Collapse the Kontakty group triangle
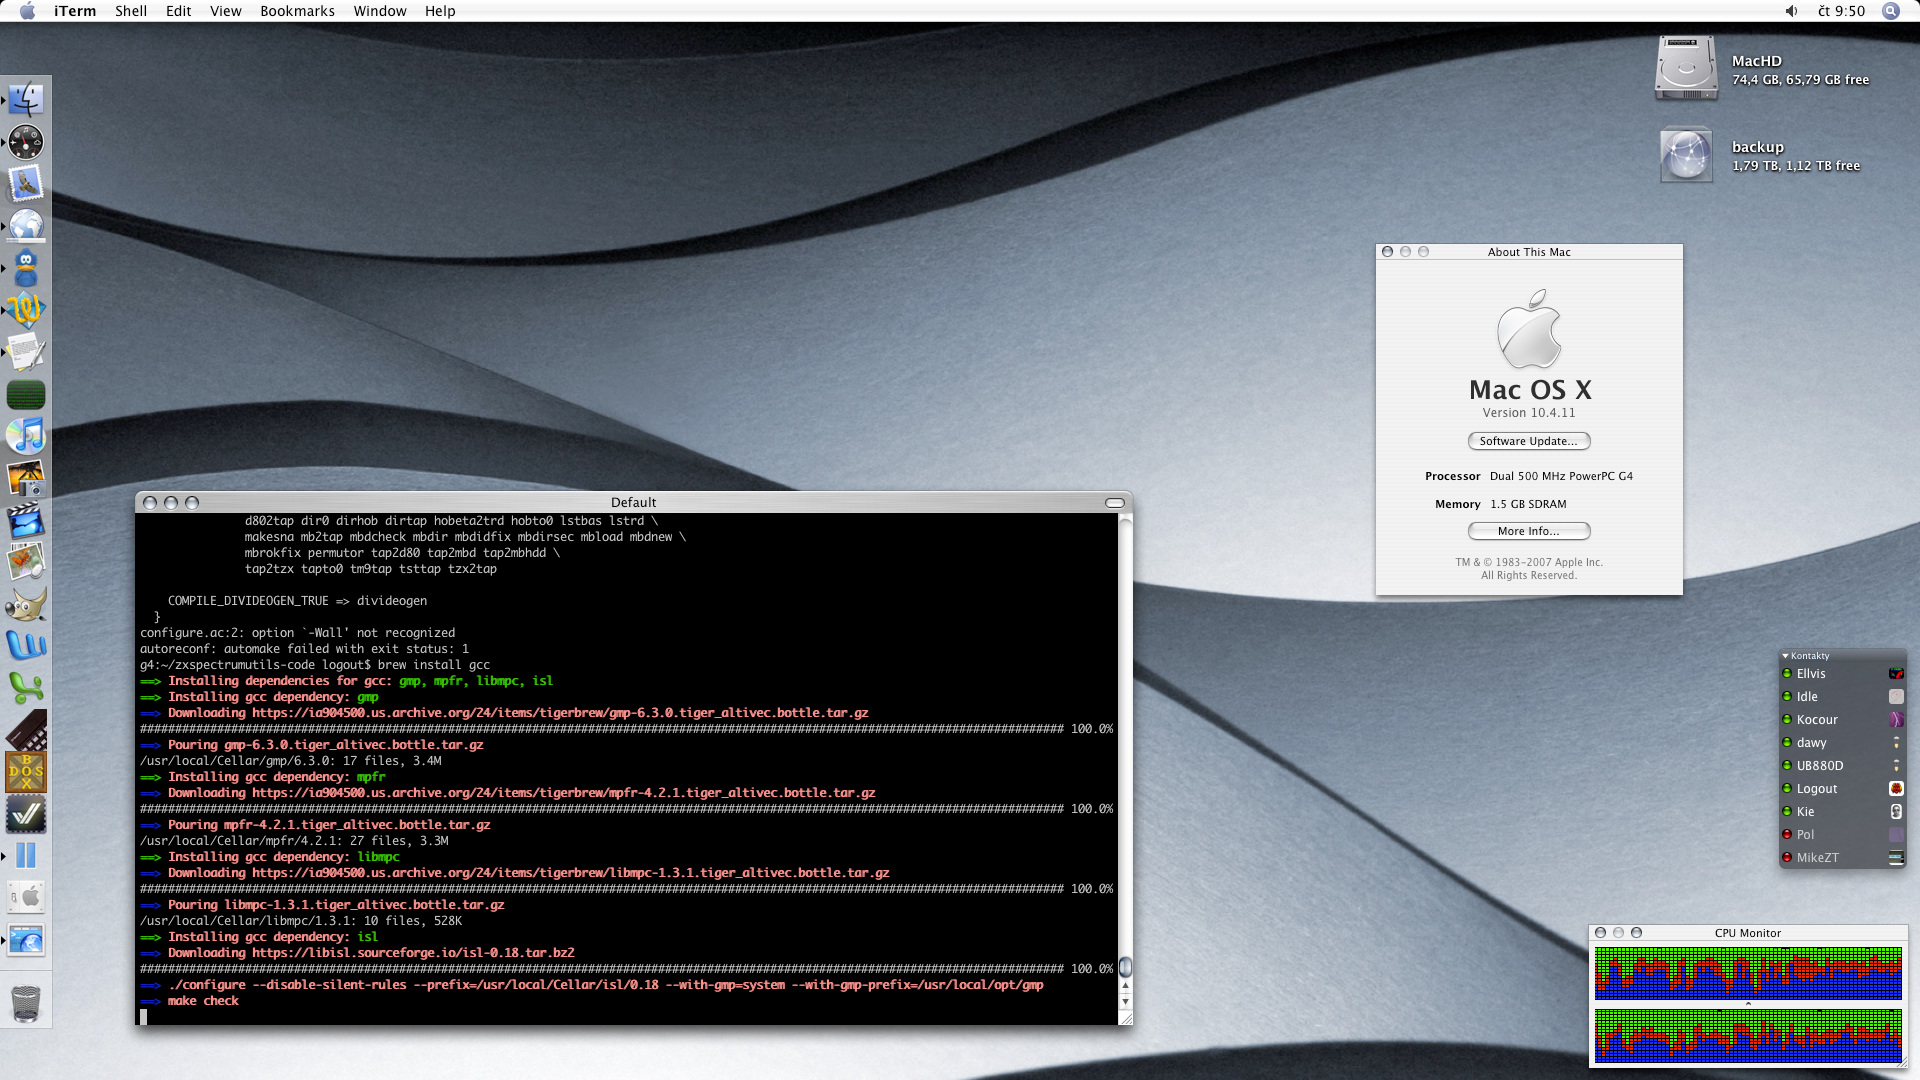 coord(1785,656)
